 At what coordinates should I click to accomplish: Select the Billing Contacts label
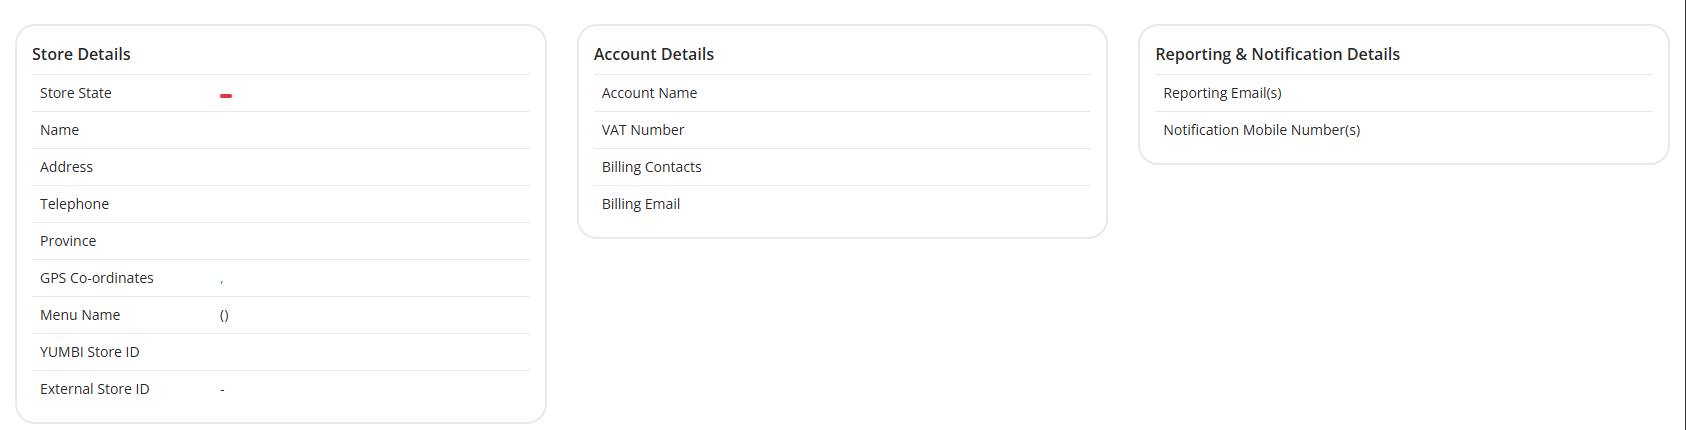point(651,167)
